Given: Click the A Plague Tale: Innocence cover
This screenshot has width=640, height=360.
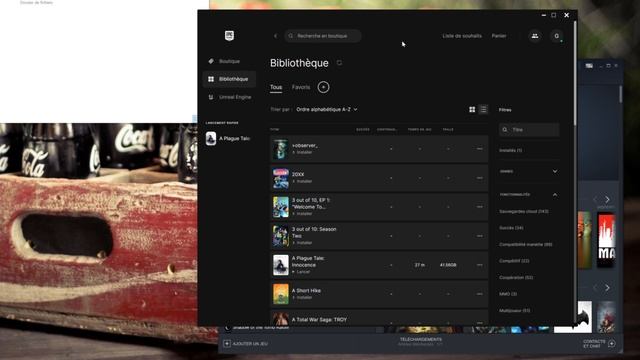Looking at the screenshot, I should coord(281,265).
